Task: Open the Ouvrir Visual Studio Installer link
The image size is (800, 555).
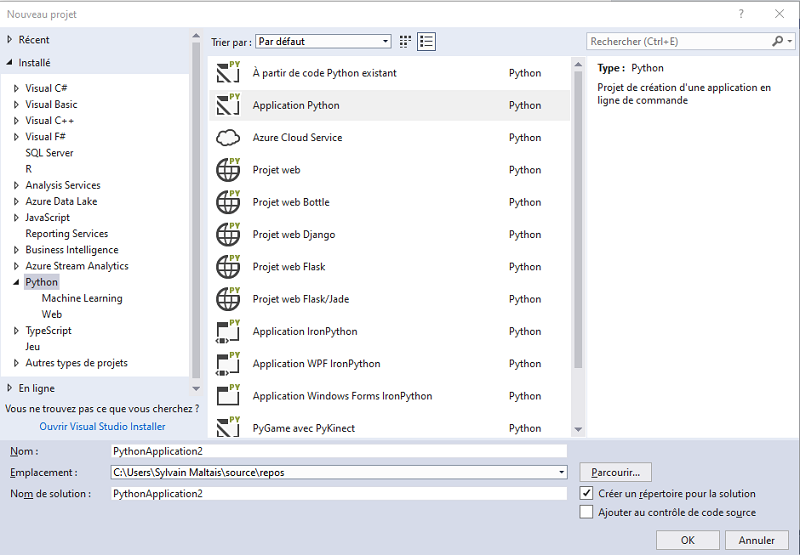Action: click(102, 426)
